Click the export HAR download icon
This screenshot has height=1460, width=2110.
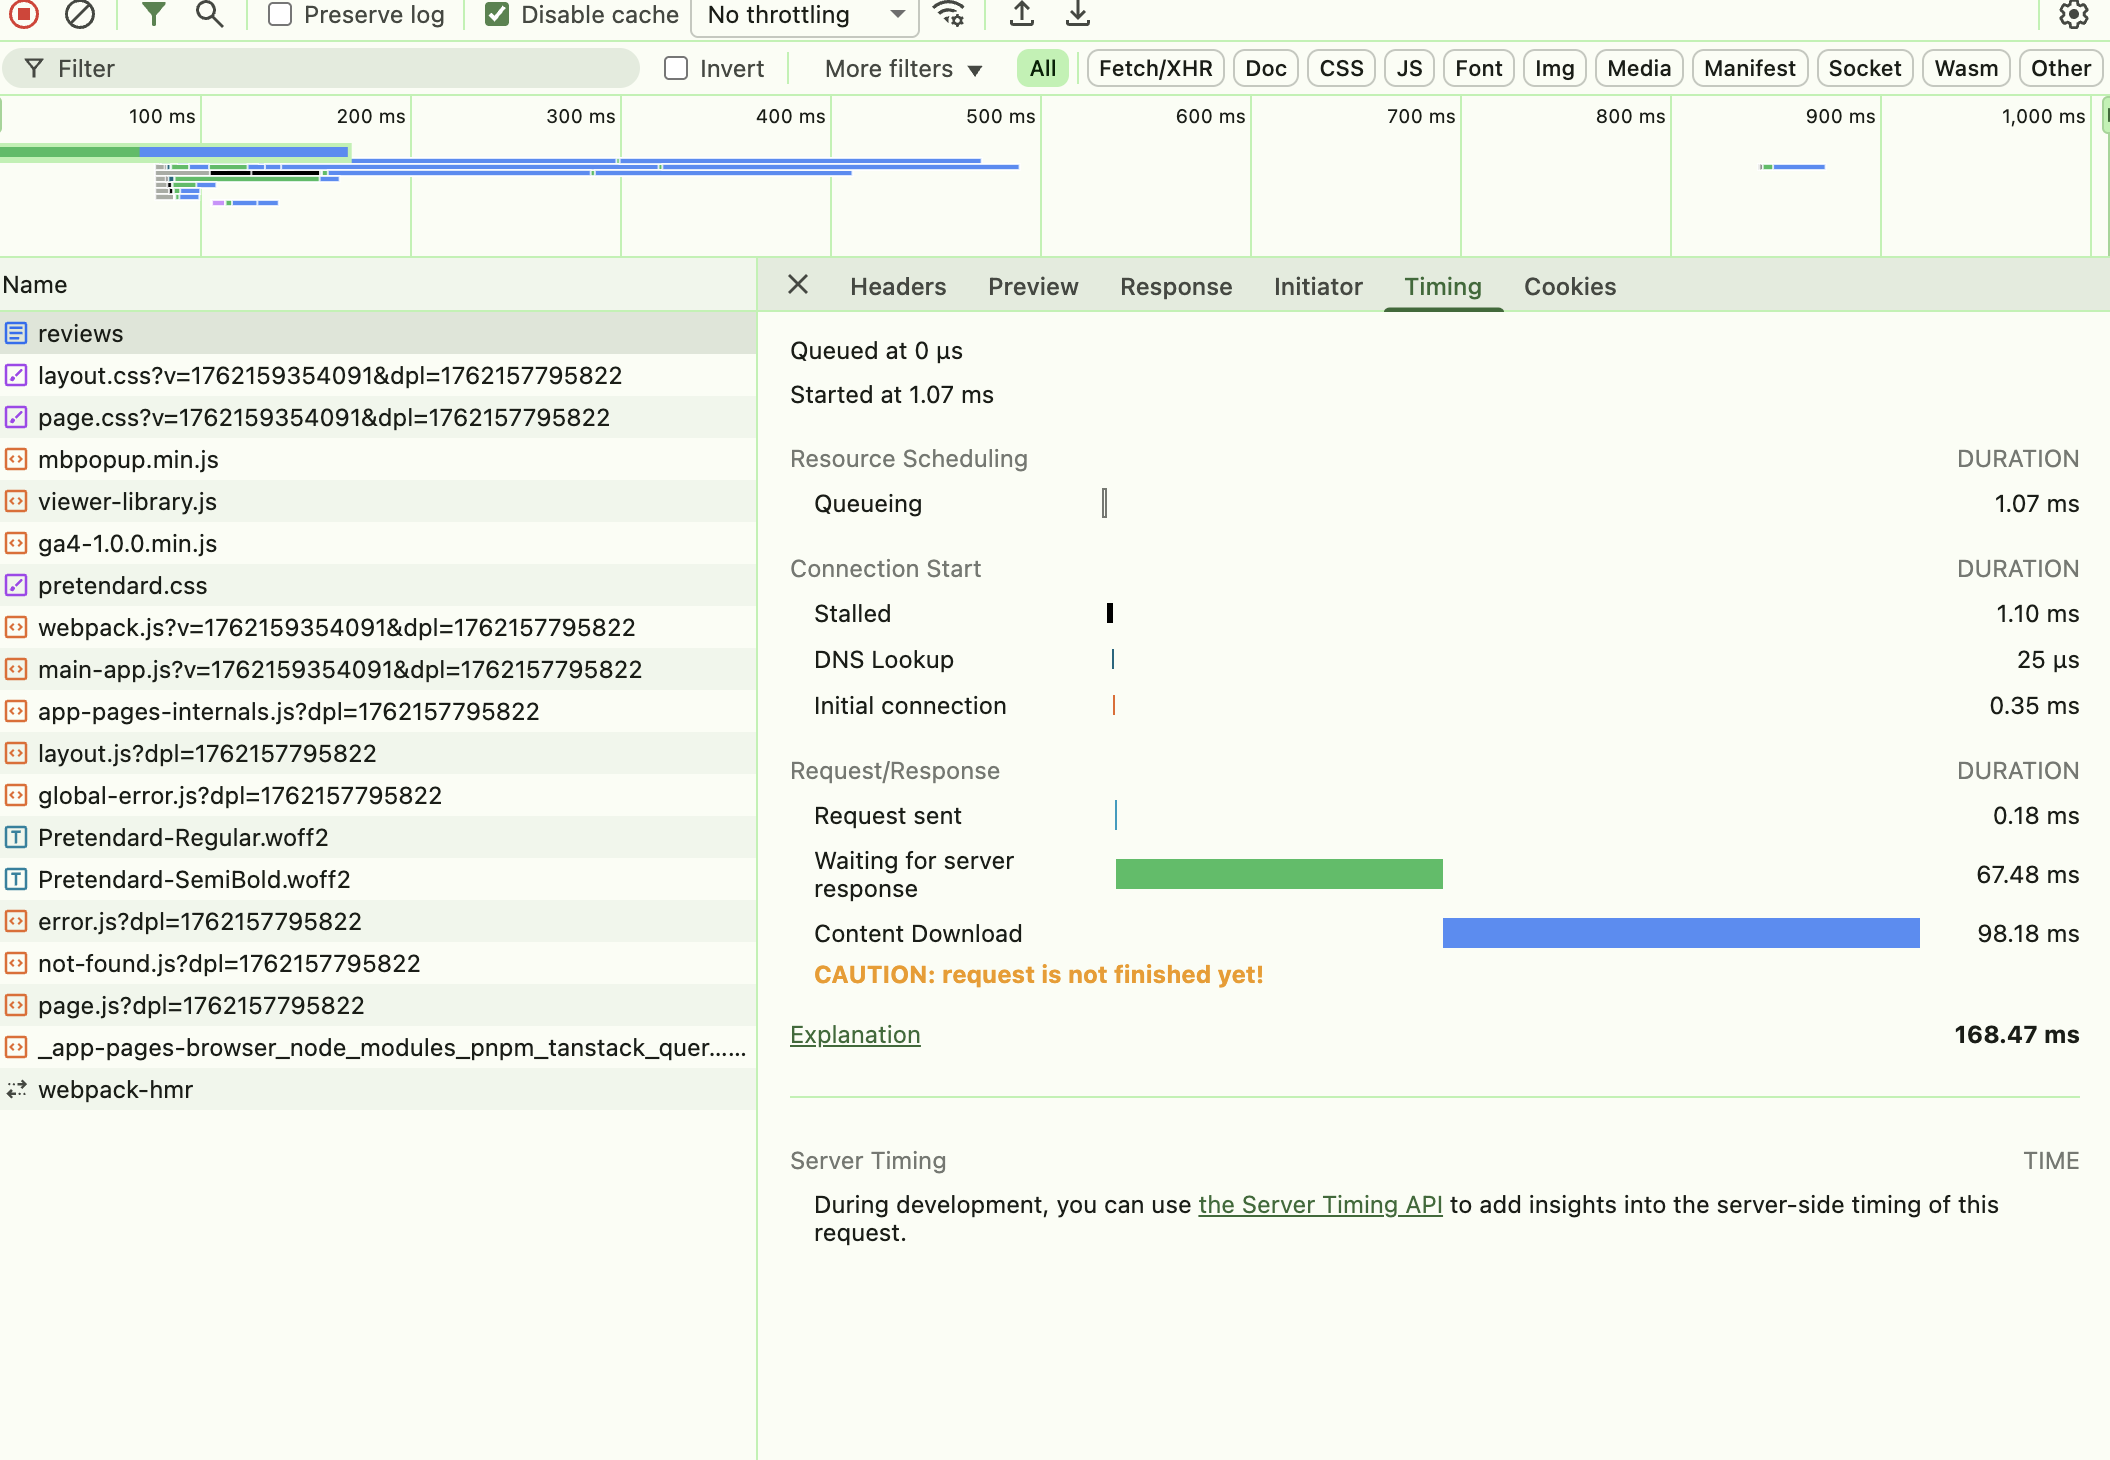pos(1077,14)
